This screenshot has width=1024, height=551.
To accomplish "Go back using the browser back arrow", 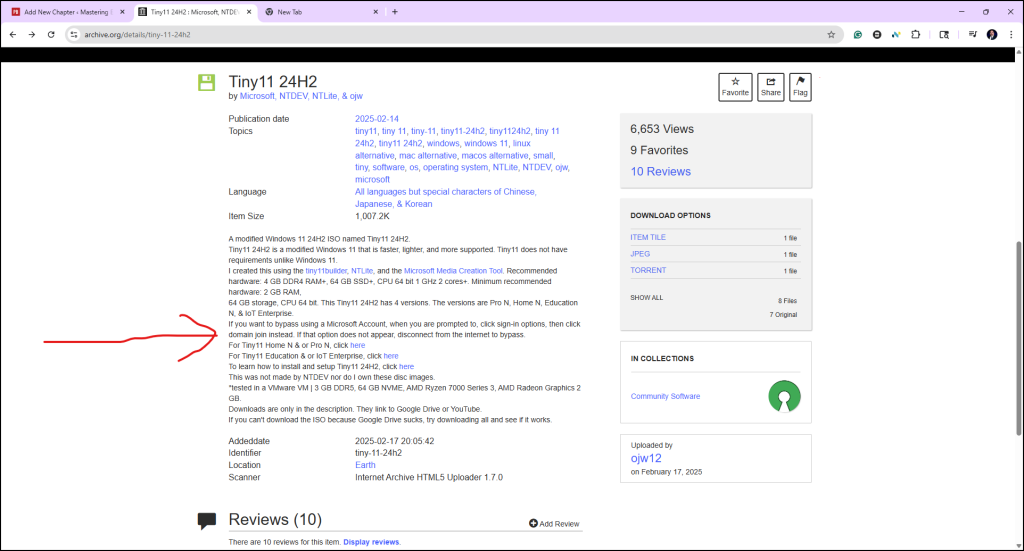I will (13, 35).
